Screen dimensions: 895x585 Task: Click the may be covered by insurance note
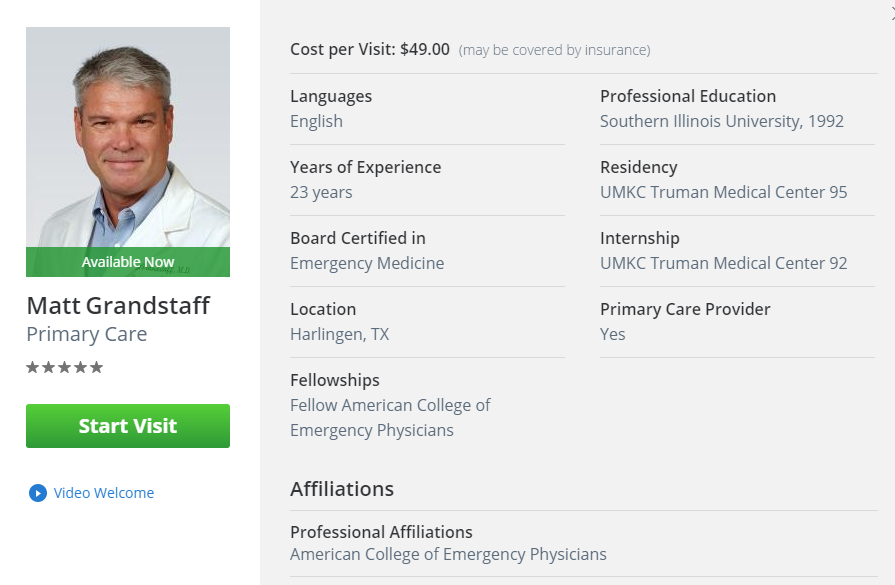(x=554, y=50)
